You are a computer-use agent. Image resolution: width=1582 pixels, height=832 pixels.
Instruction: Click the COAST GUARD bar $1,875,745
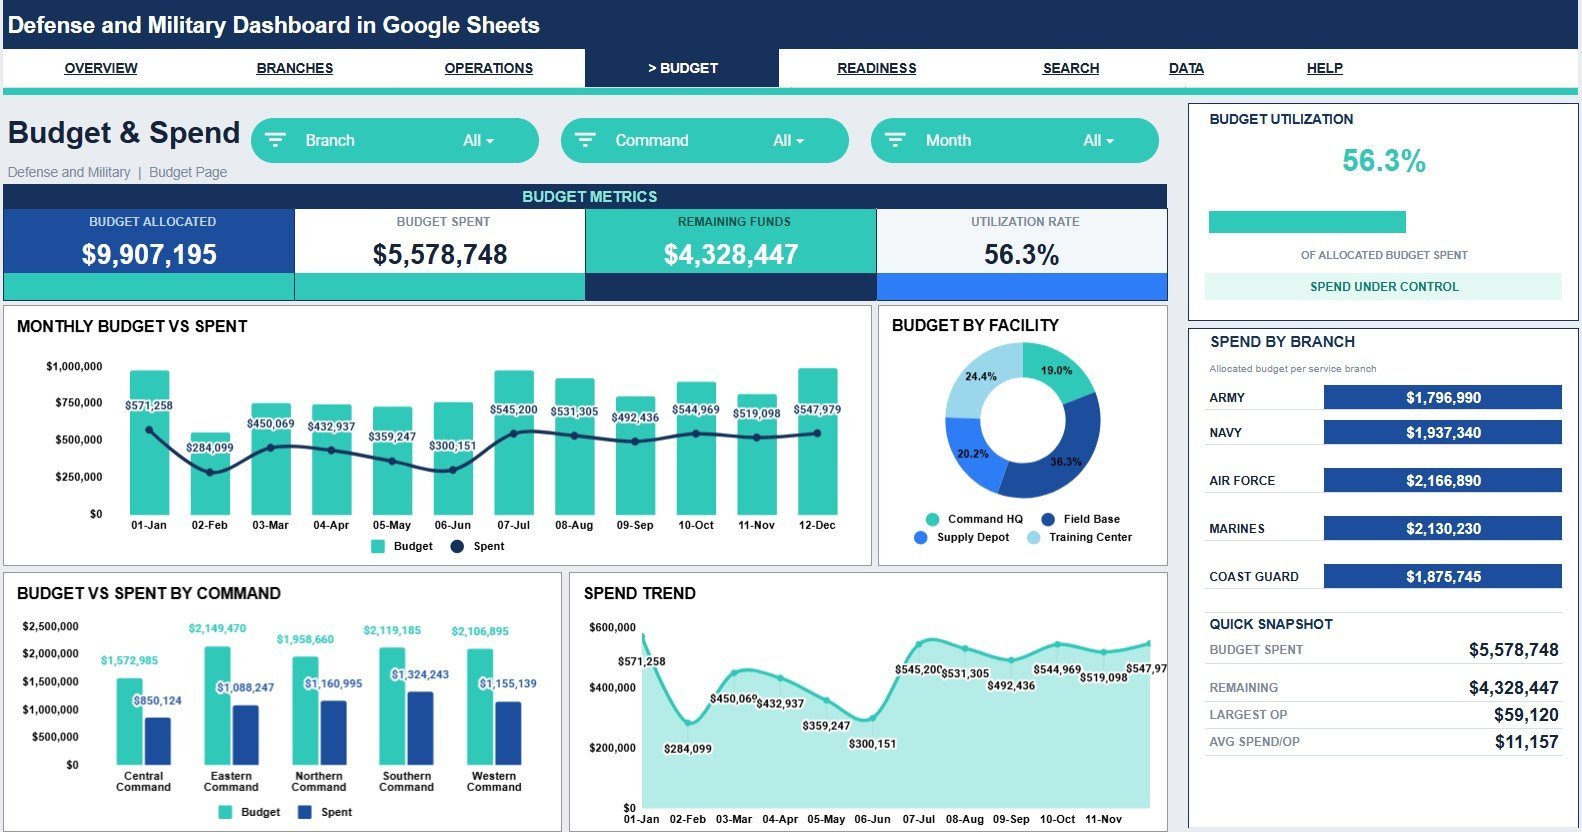pyautogui.click(x=1442, y=576)
